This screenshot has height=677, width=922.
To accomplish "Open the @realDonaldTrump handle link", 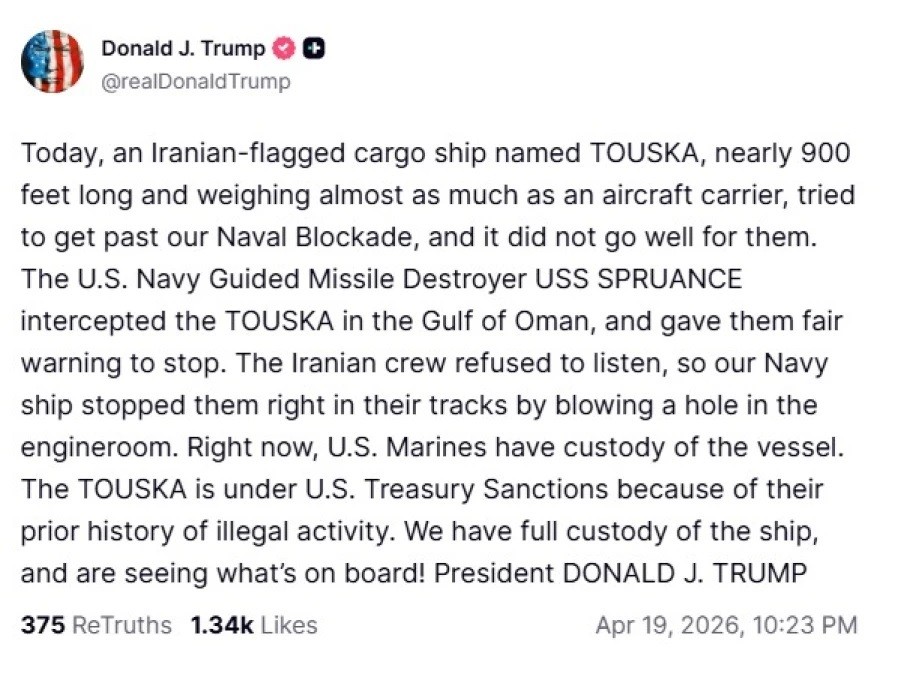I will 195,82.
